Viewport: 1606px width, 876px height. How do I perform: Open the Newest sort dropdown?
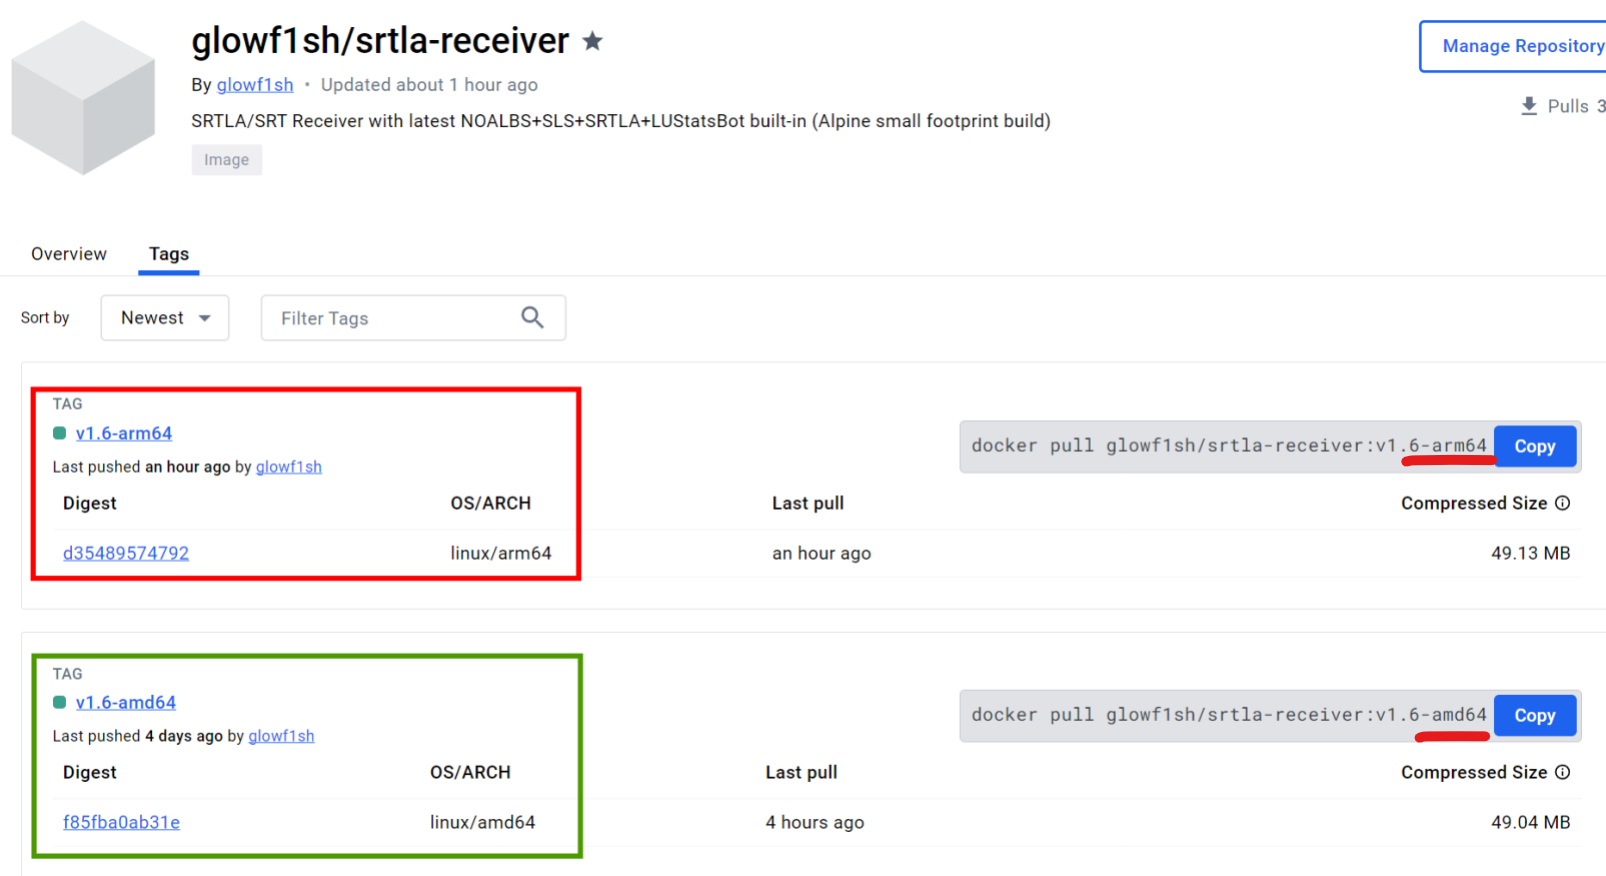coord(165,318)
